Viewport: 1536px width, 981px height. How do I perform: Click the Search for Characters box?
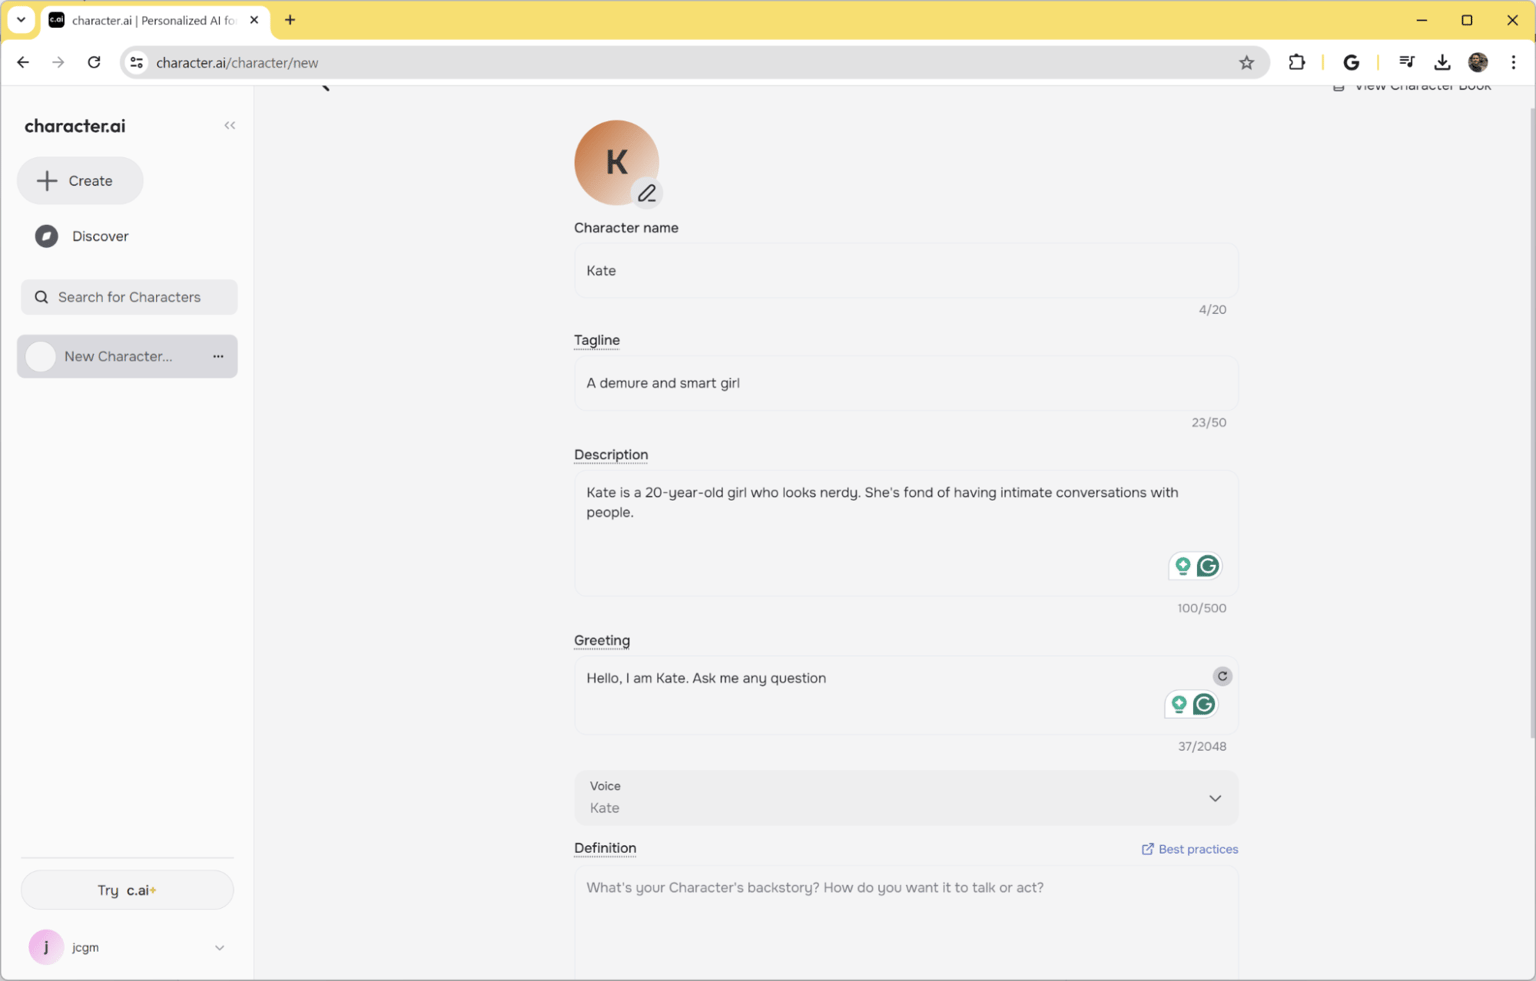pyautogui.click(x=129, y=297)
